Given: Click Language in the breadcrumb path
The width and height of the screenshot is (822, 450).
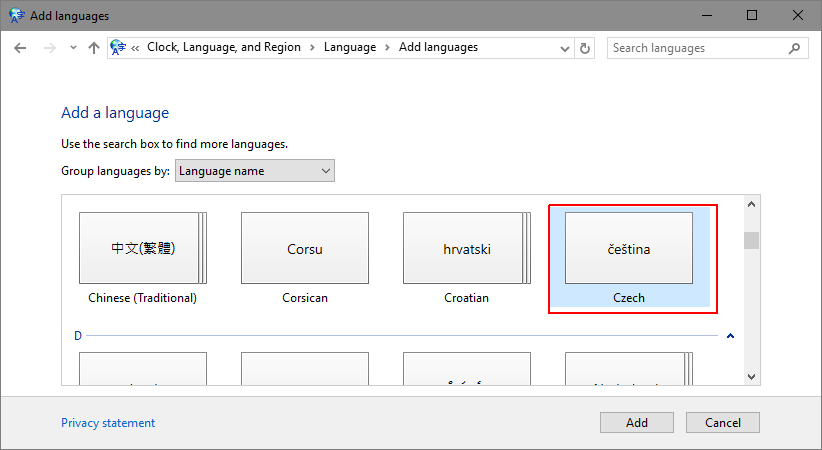Looking at the screenshot, I should point(350,47).
